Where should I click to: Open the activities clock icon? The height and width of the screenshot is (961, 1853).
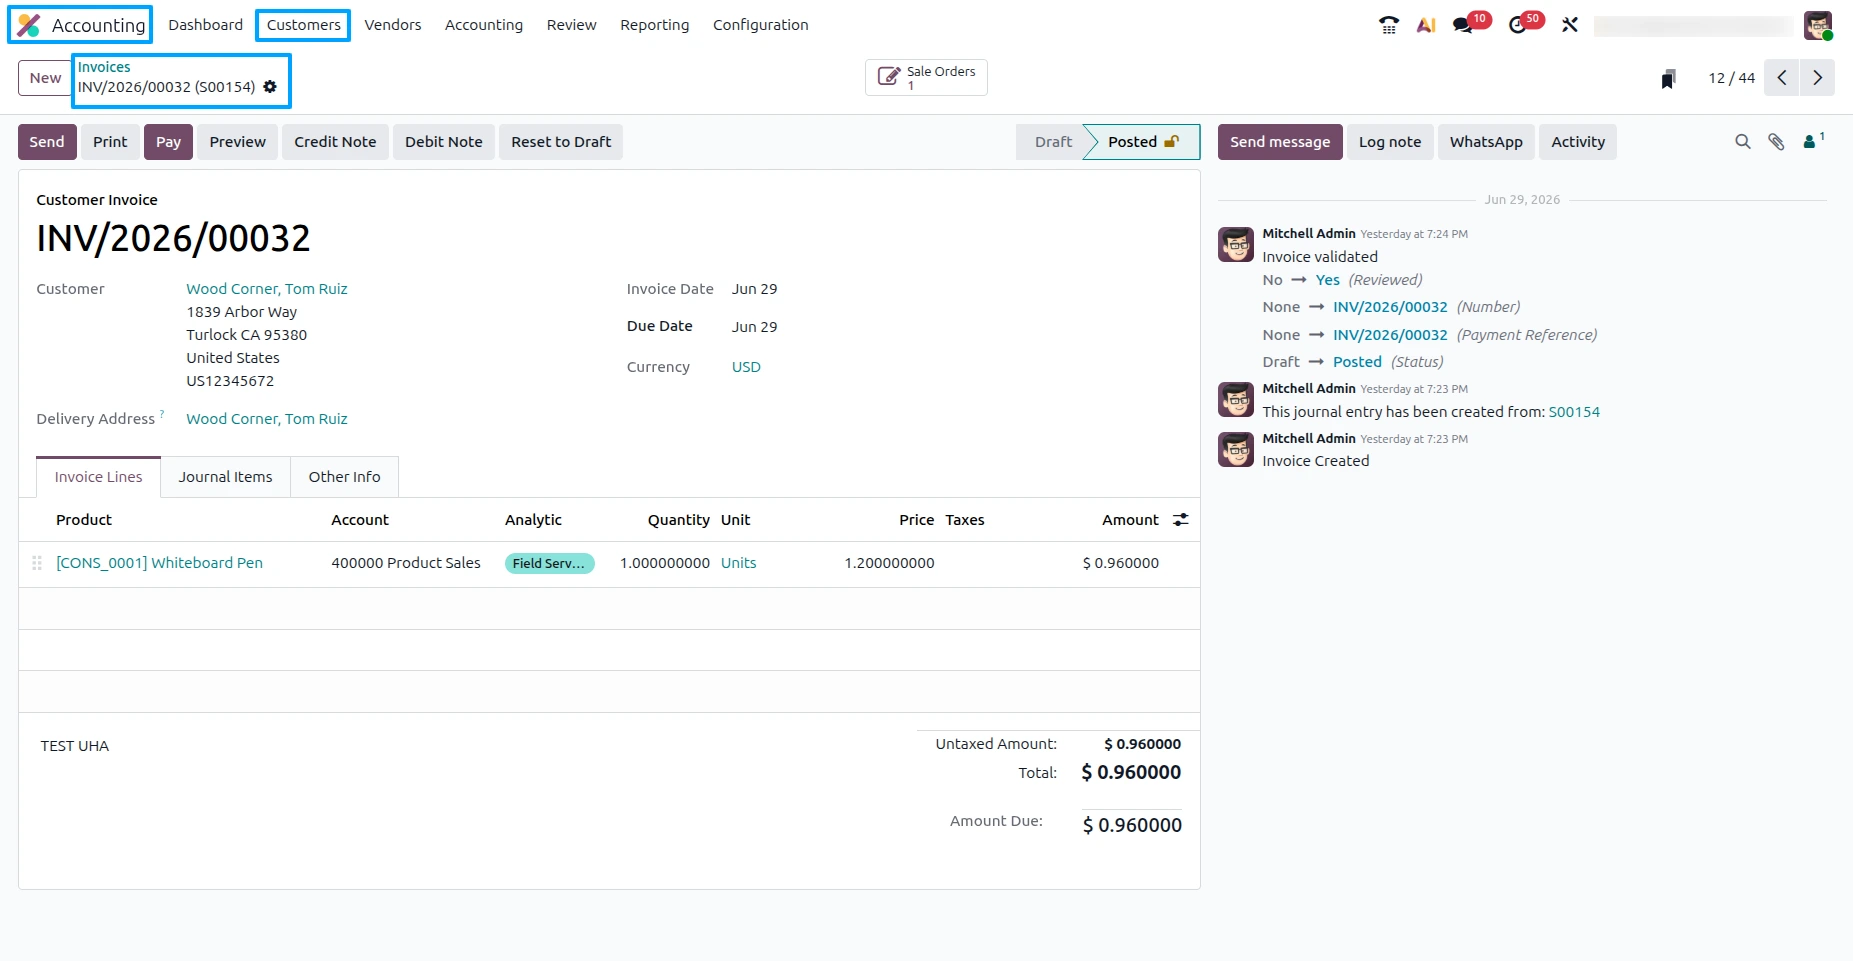[1518, 25]
